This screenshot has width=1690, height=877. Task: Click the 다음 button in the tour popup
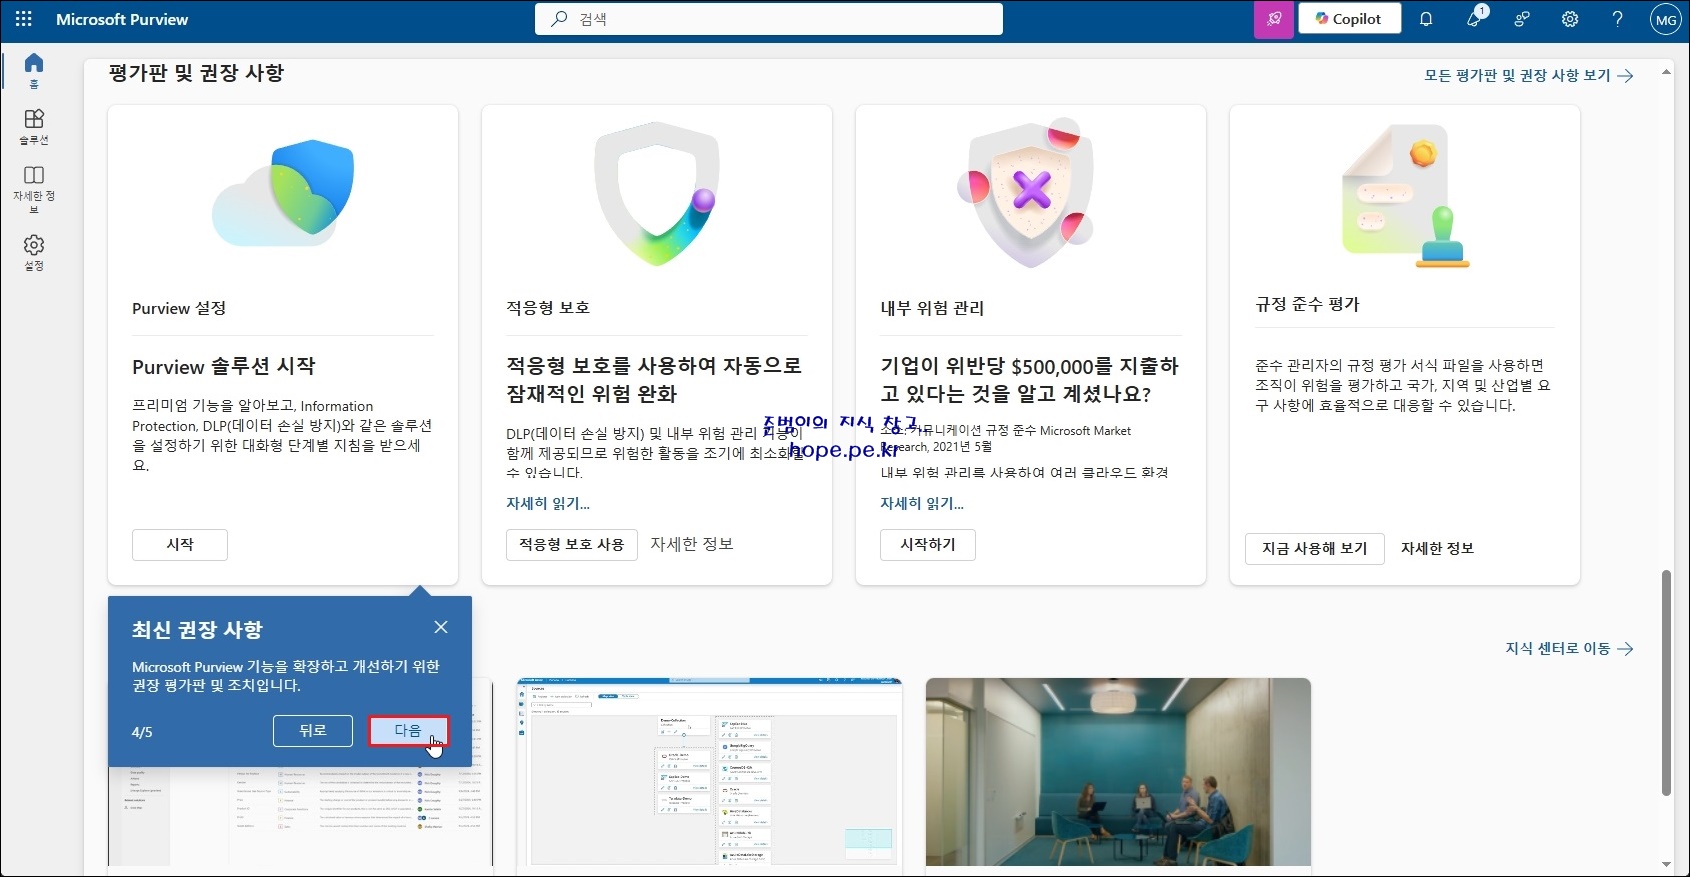coord(408,731)
